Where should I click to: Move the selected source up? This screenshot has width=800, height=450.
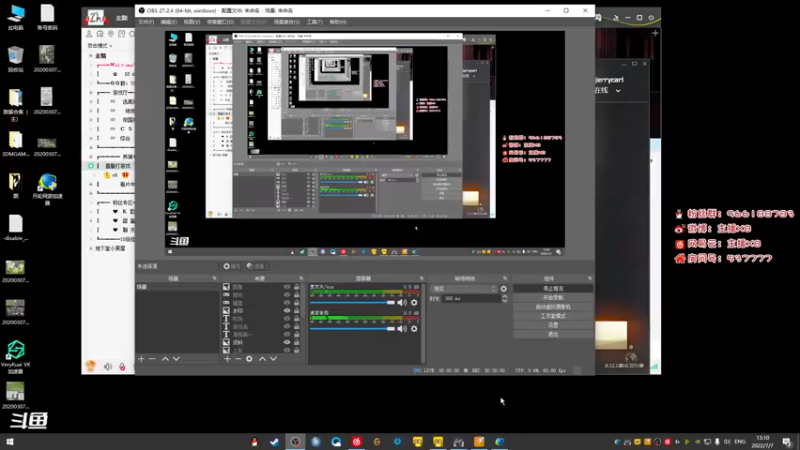[x=262, y=359]
